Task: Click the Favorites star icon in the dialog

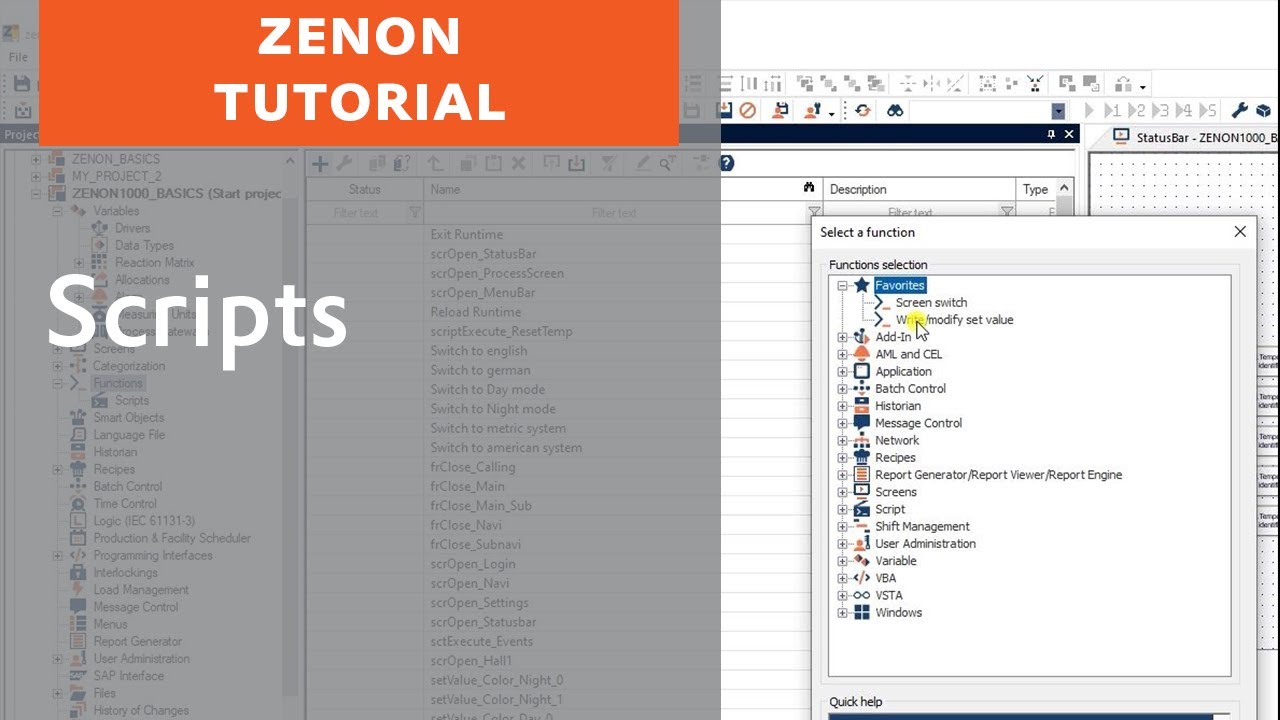Action: click(x=862, y=285)
